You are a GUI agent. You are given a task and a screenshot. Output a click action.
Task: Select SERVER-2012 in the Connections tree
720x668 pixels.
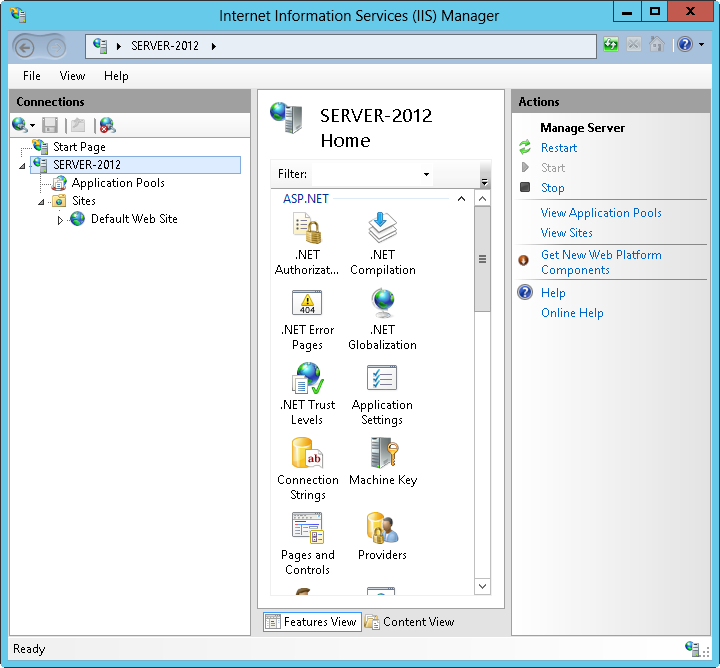coord(135,165)
